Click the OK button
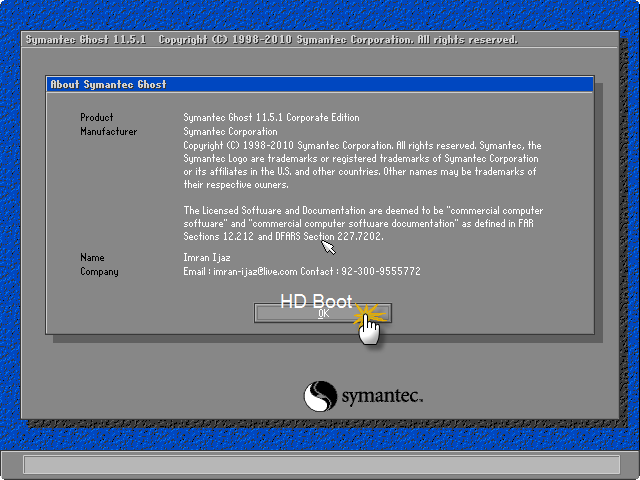 322,313
